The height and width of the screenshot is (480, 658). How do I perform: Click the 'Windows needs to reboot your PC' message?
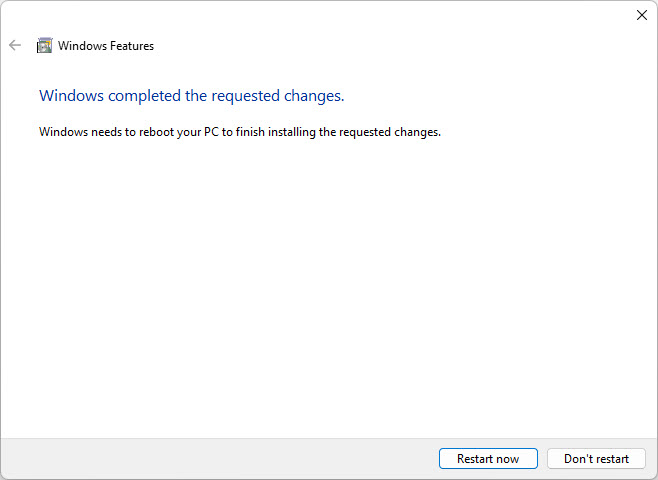point(239,131)
